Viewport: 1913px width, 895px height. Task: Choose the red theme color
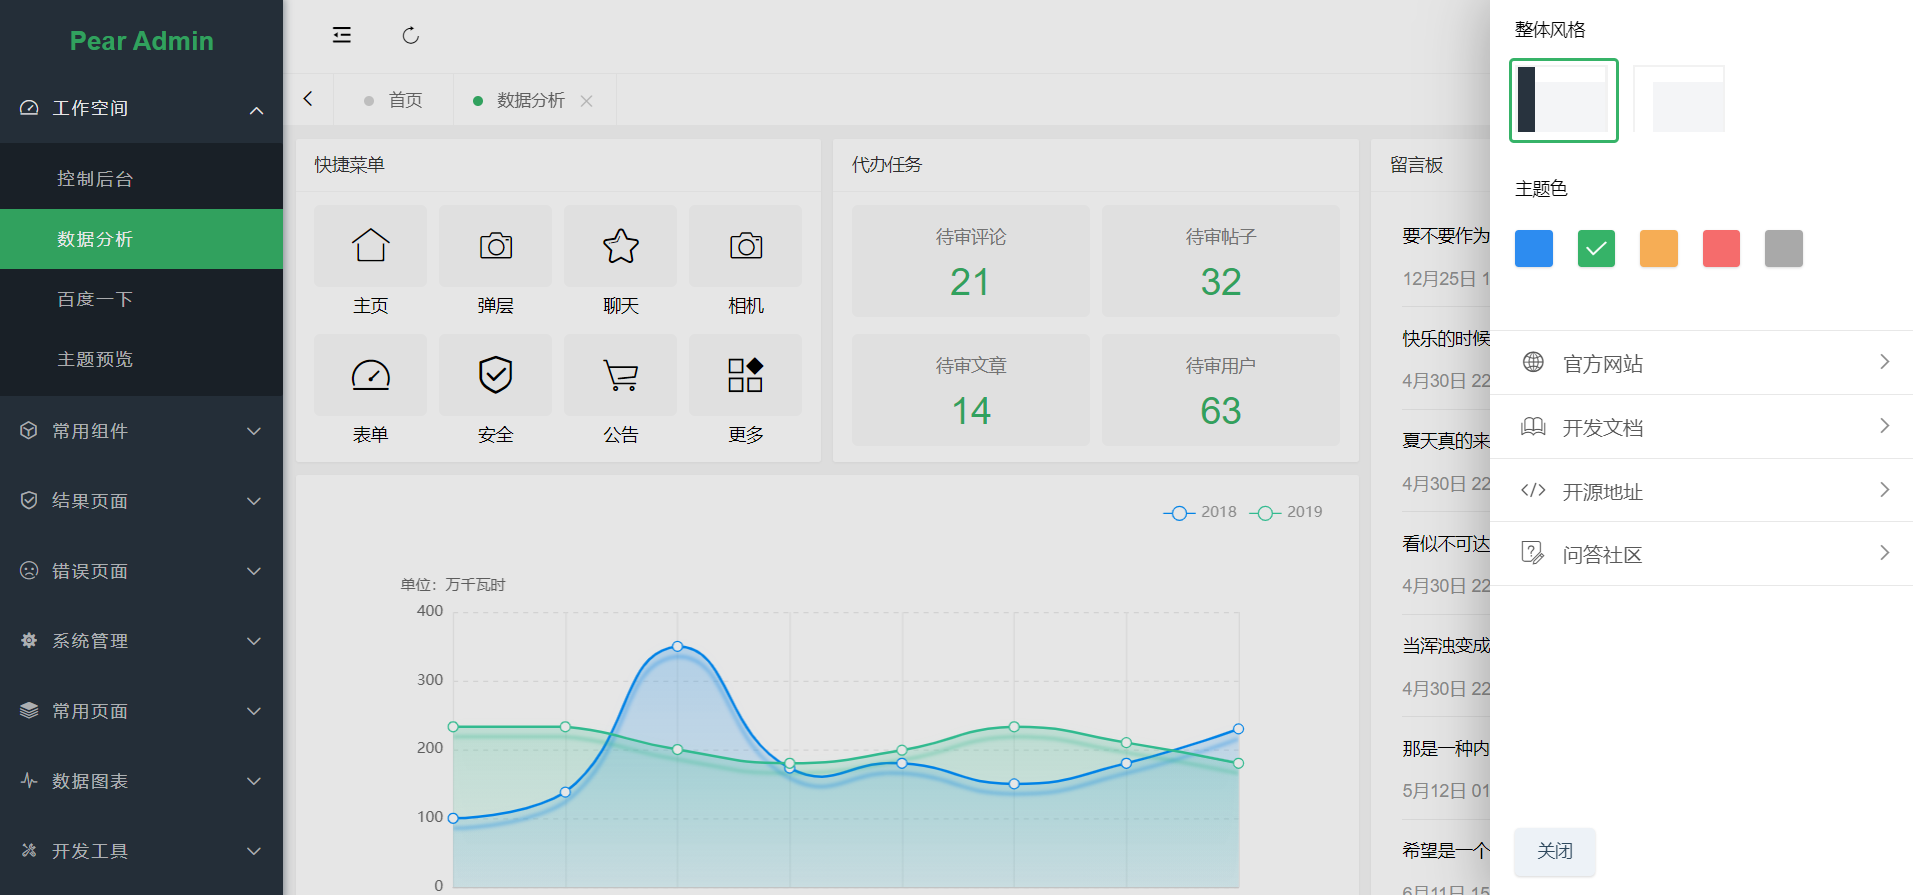pyautogui.click(x=1721, y=248)
